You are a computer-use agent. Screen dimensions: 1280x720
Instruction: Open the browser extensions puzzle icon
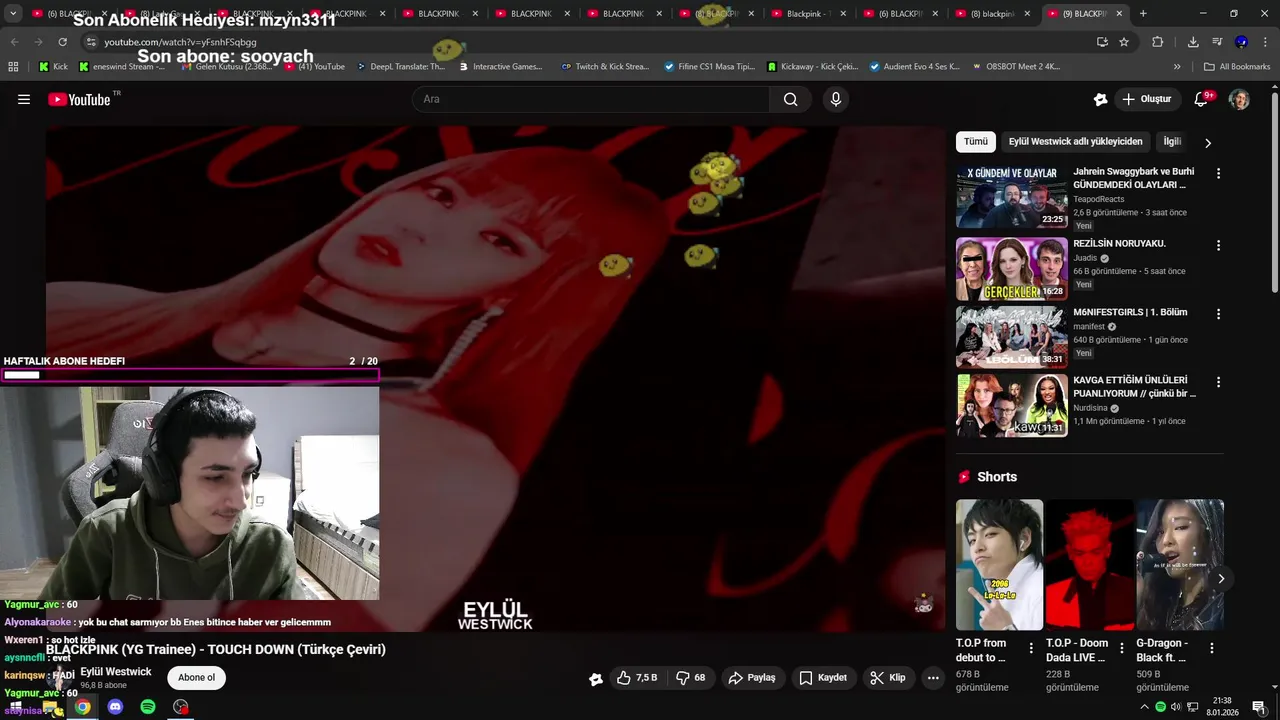[x=1158, y=42]
